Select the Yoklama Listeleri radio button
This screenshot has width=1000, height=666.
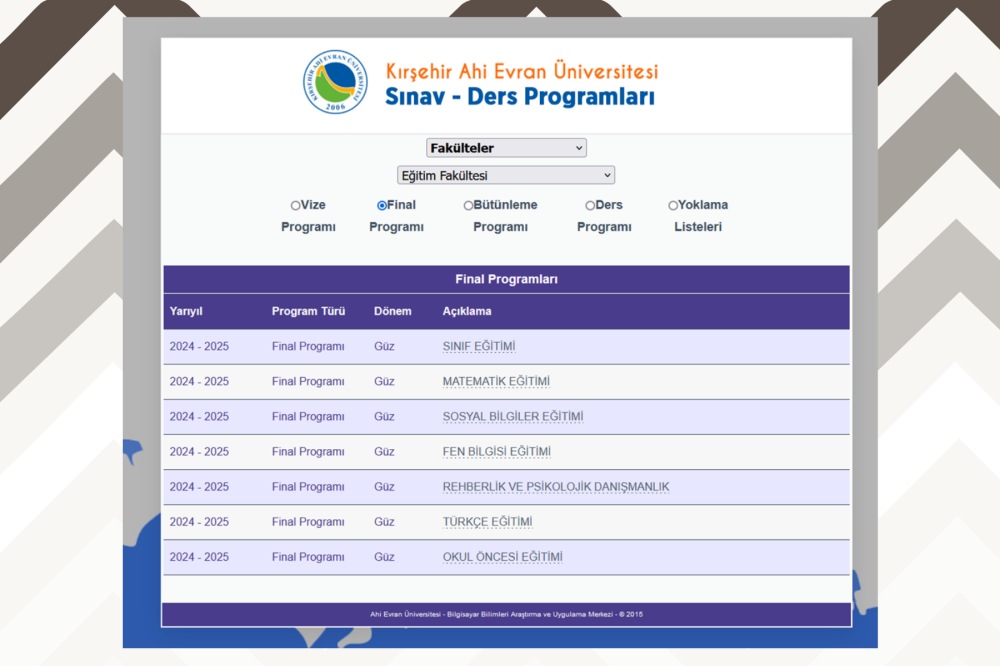point(673,205)
